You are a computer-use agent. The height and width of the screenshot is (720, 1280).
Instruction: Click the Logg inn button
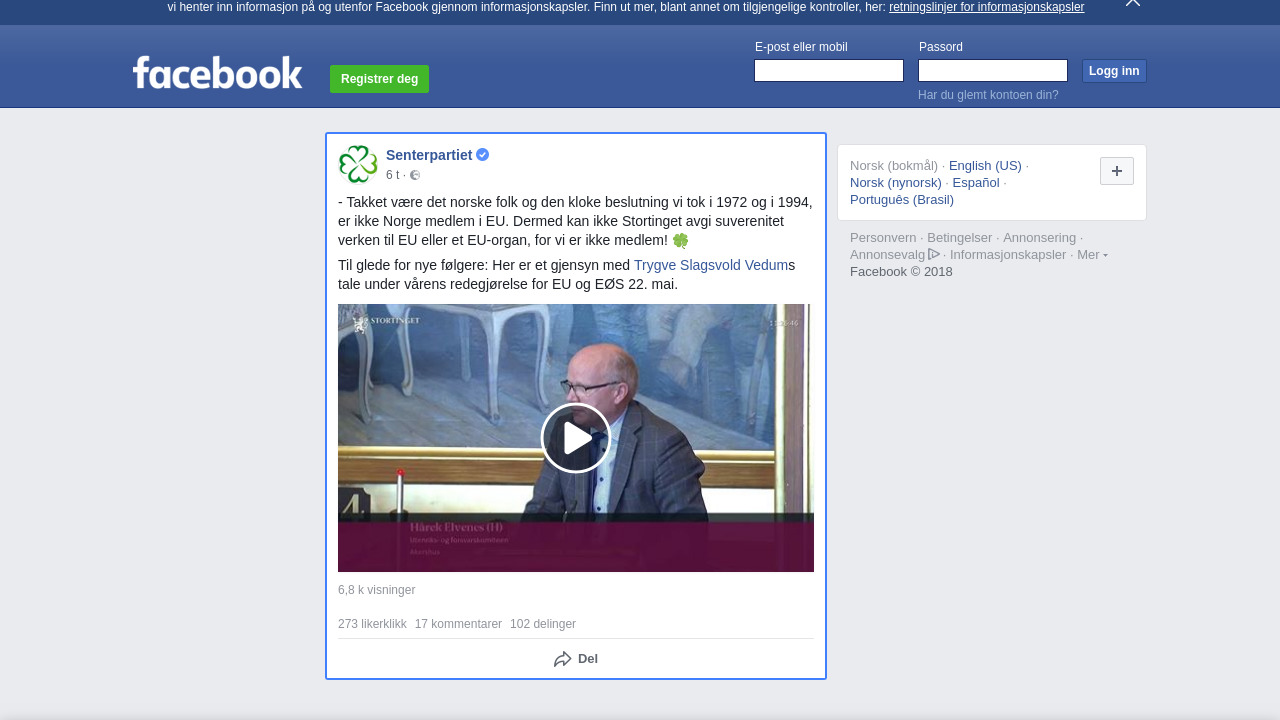(x=1114, y=71)
